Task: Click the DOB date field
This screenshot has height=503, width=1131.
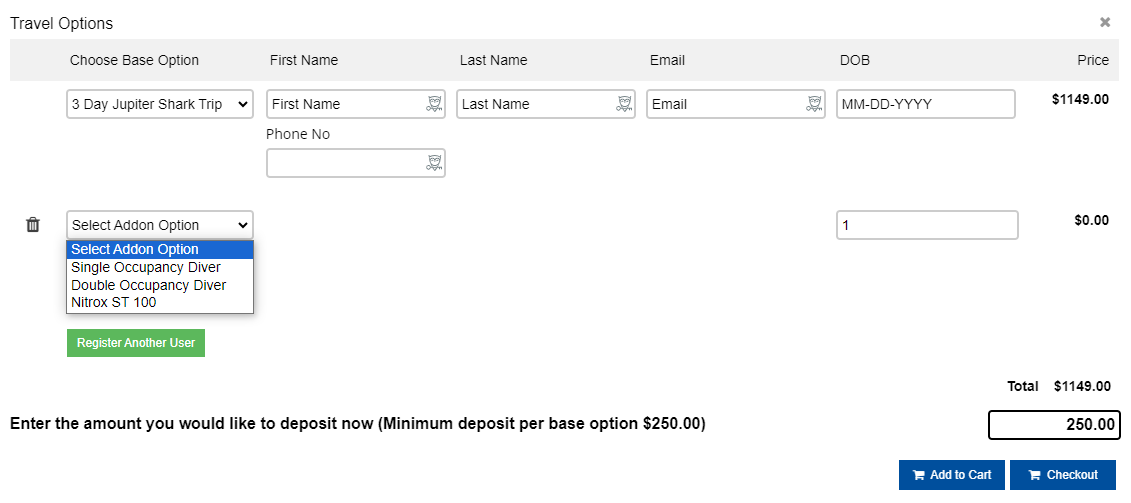Action: click(925, 104)
